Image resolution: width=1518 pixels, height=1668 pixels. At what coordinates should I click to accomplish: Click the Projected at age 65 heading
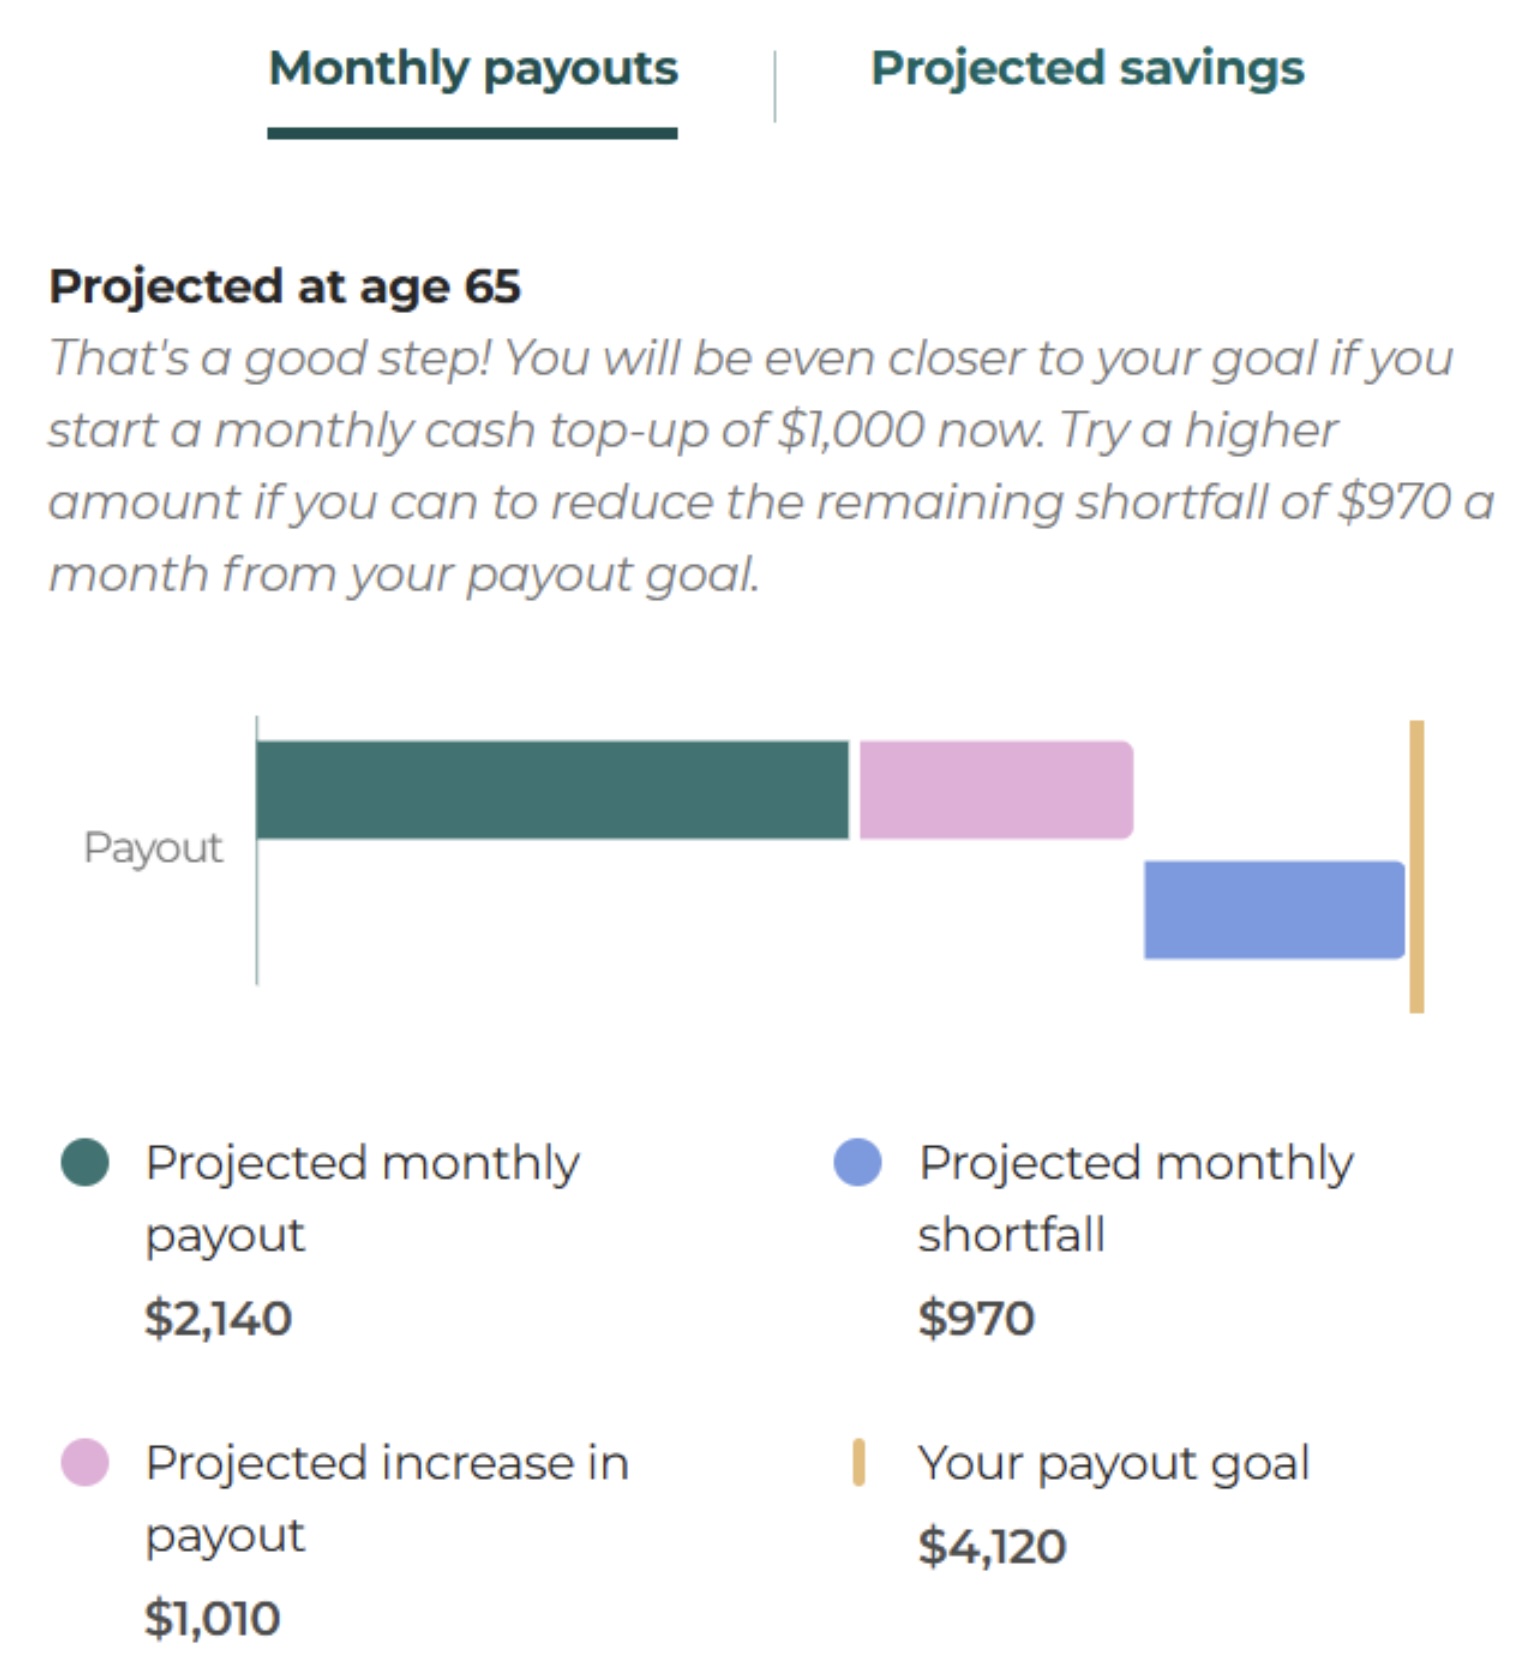285,287
